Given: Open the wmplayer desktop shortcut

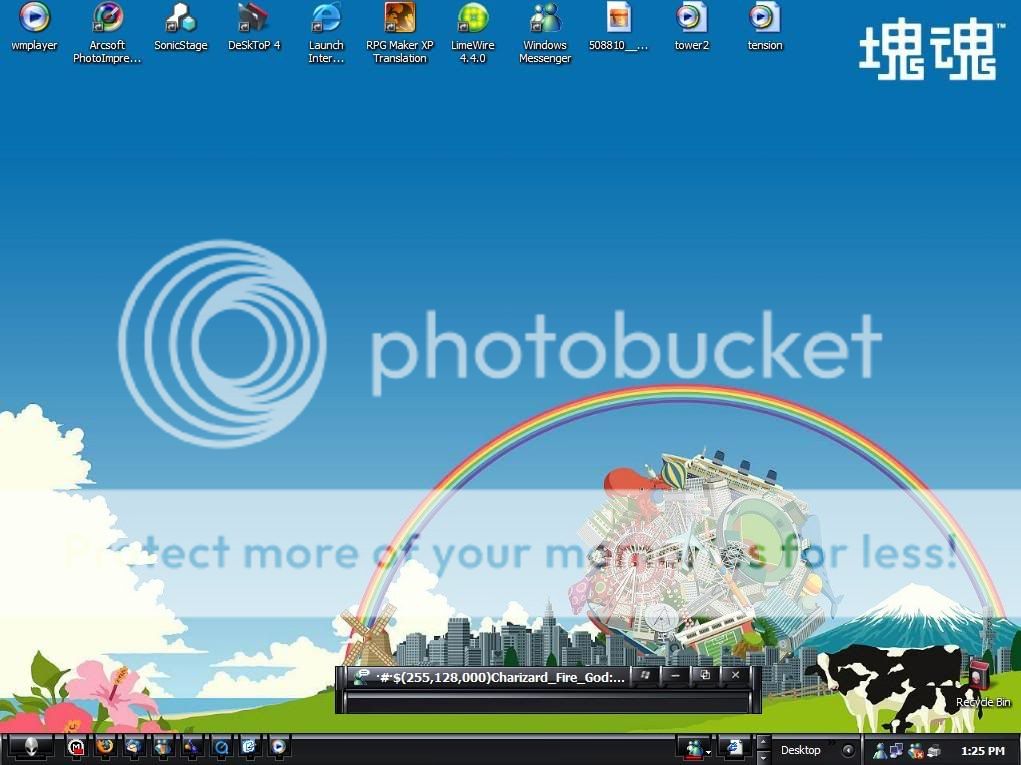Looking at the screenshot, I should (x=34, y=18).
